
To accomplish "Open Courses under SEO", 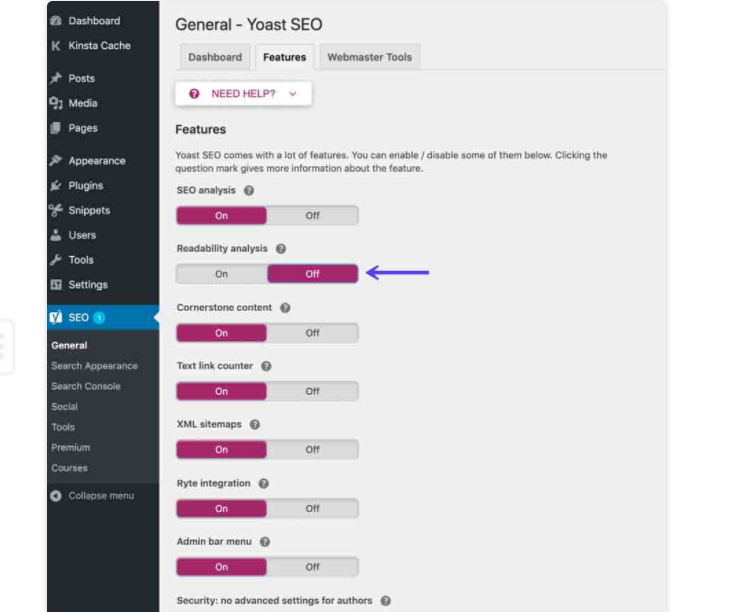I will 69,468.
